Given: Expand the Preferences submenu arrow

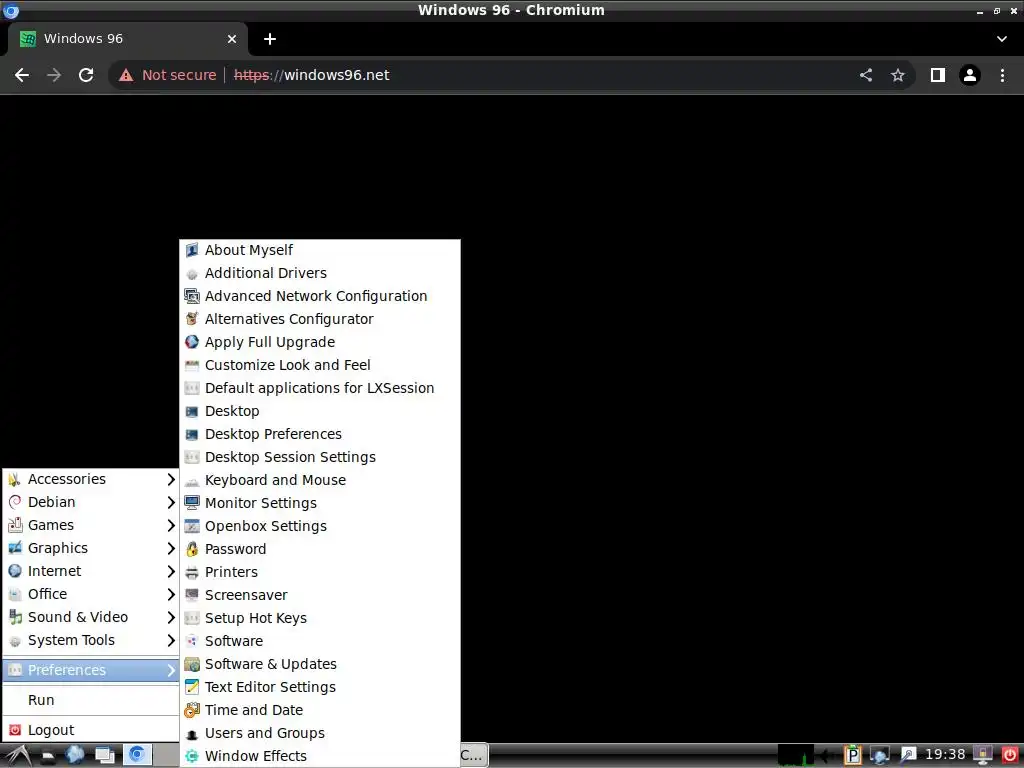Looking at the screenshot, I should [170, 670].
